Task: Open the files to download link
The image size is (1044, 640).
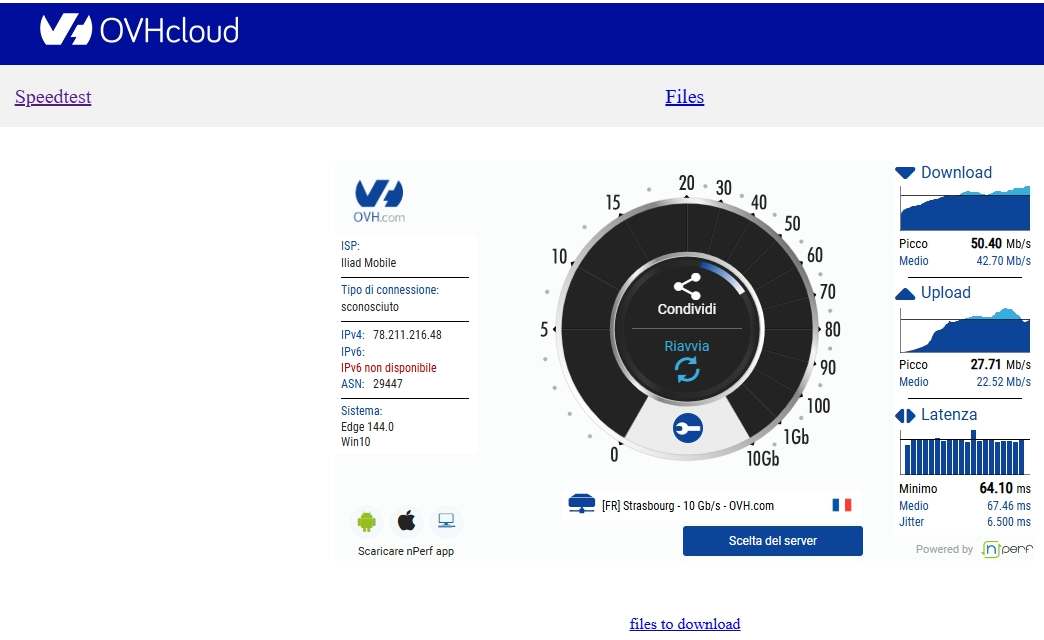Action: (684, 624)
